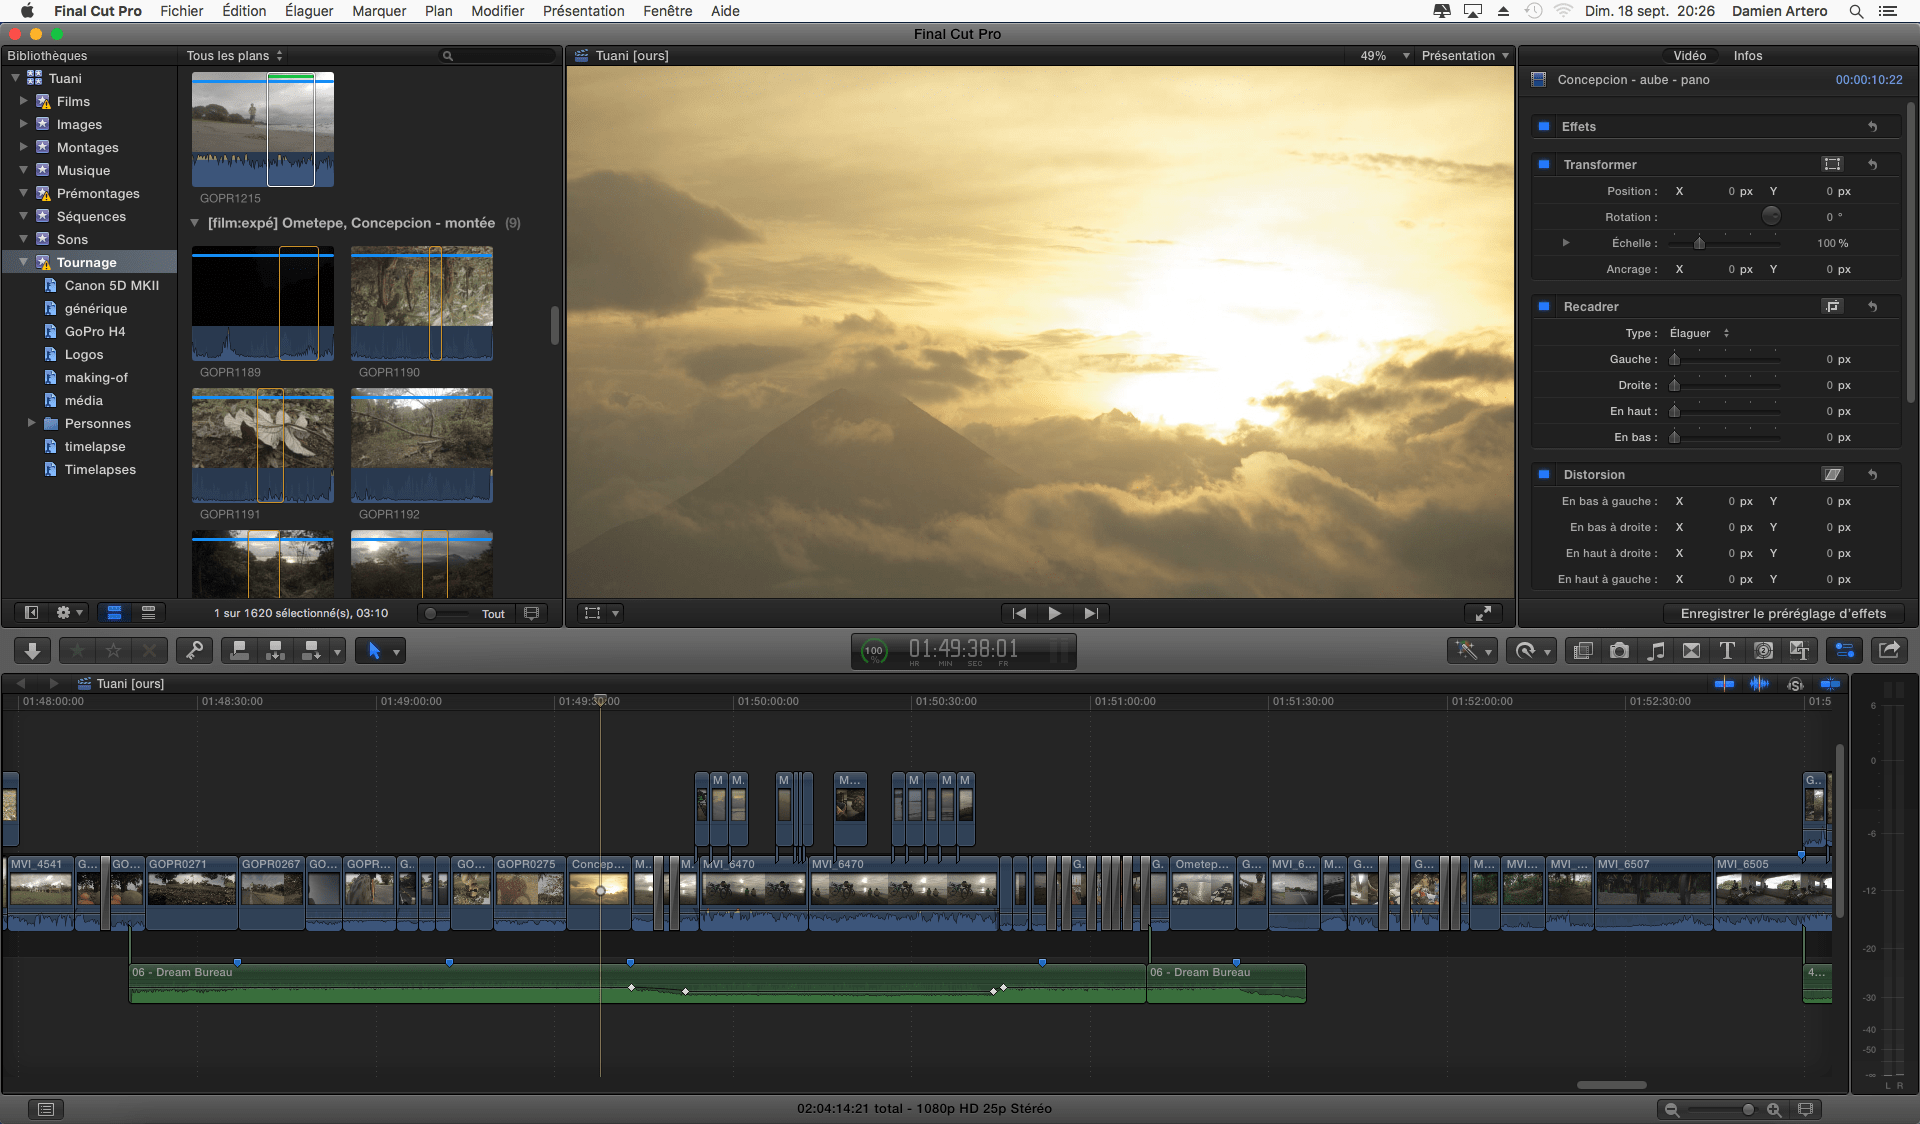Screen dimensions: 1920x1124
Task: Open the effects browser icon
Action: (1583, 651)
